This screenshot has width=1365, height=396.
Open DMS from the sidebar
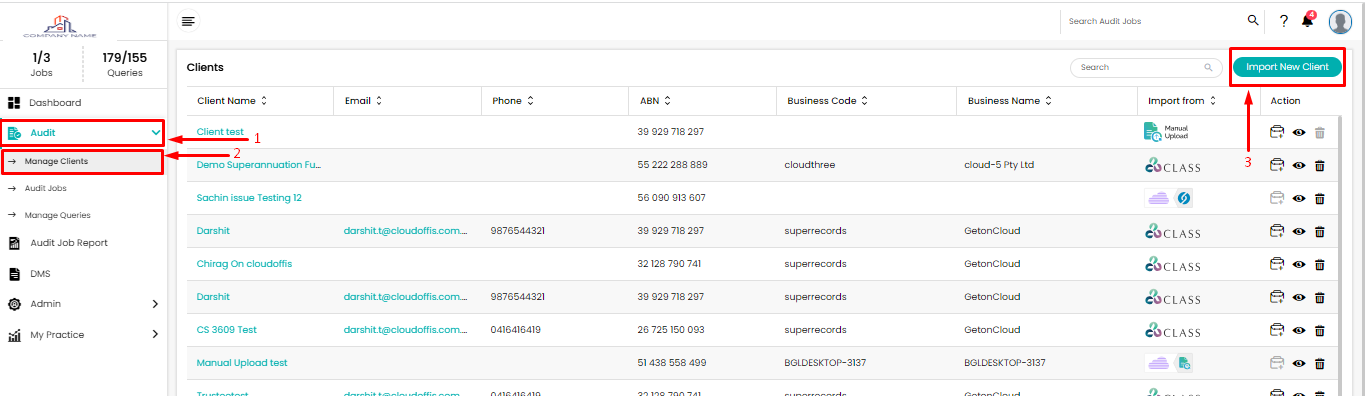40,273
